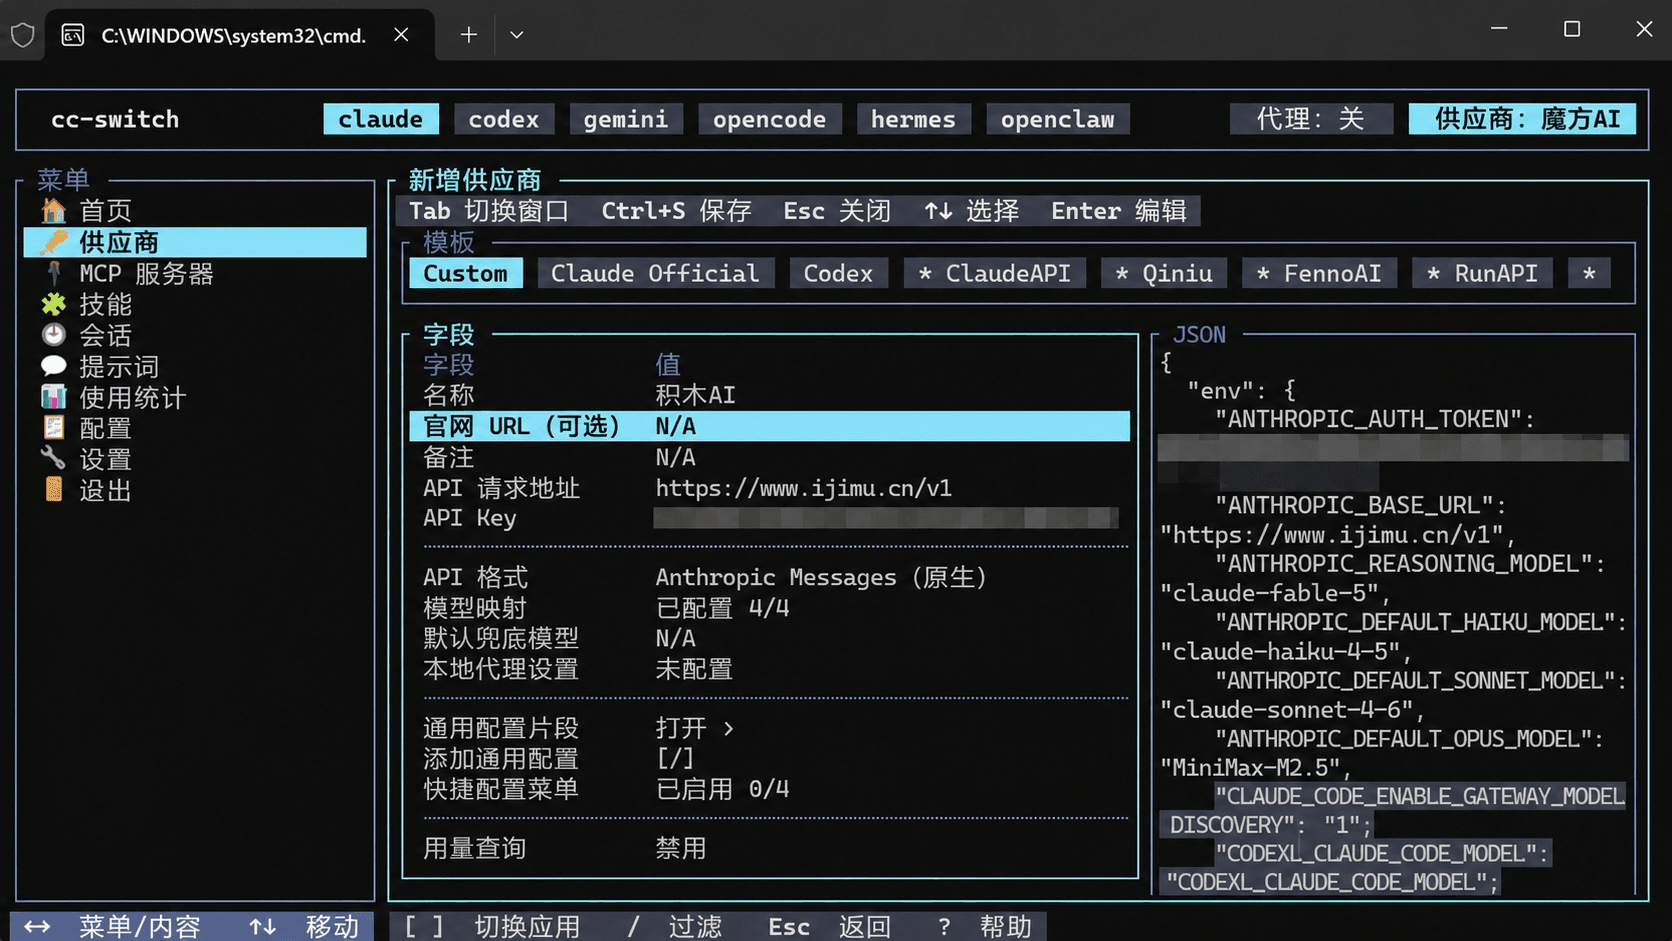Click the terminal icon in the cmd tab
Screen dimensions: 1672x941
click(73, 35)
